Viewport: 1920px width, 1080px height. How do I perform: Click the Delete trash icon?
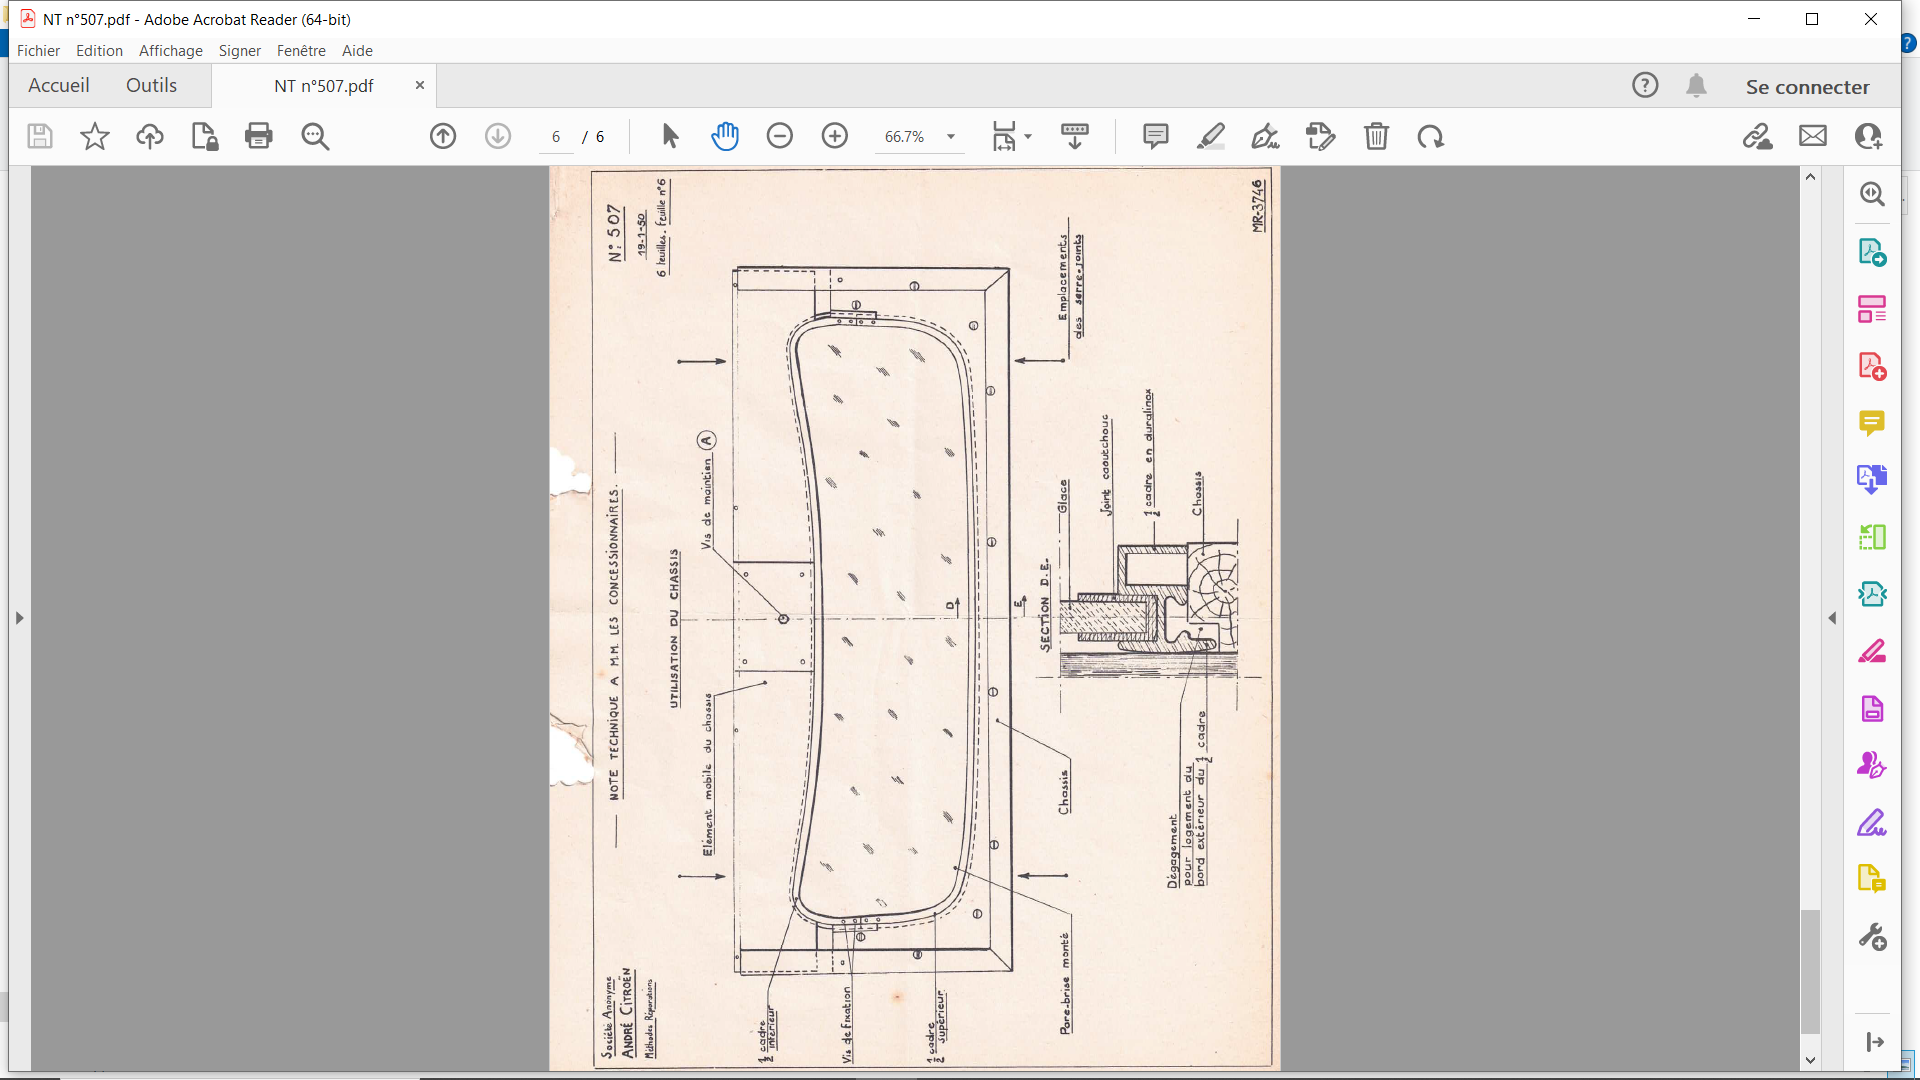click(1376, 136)
